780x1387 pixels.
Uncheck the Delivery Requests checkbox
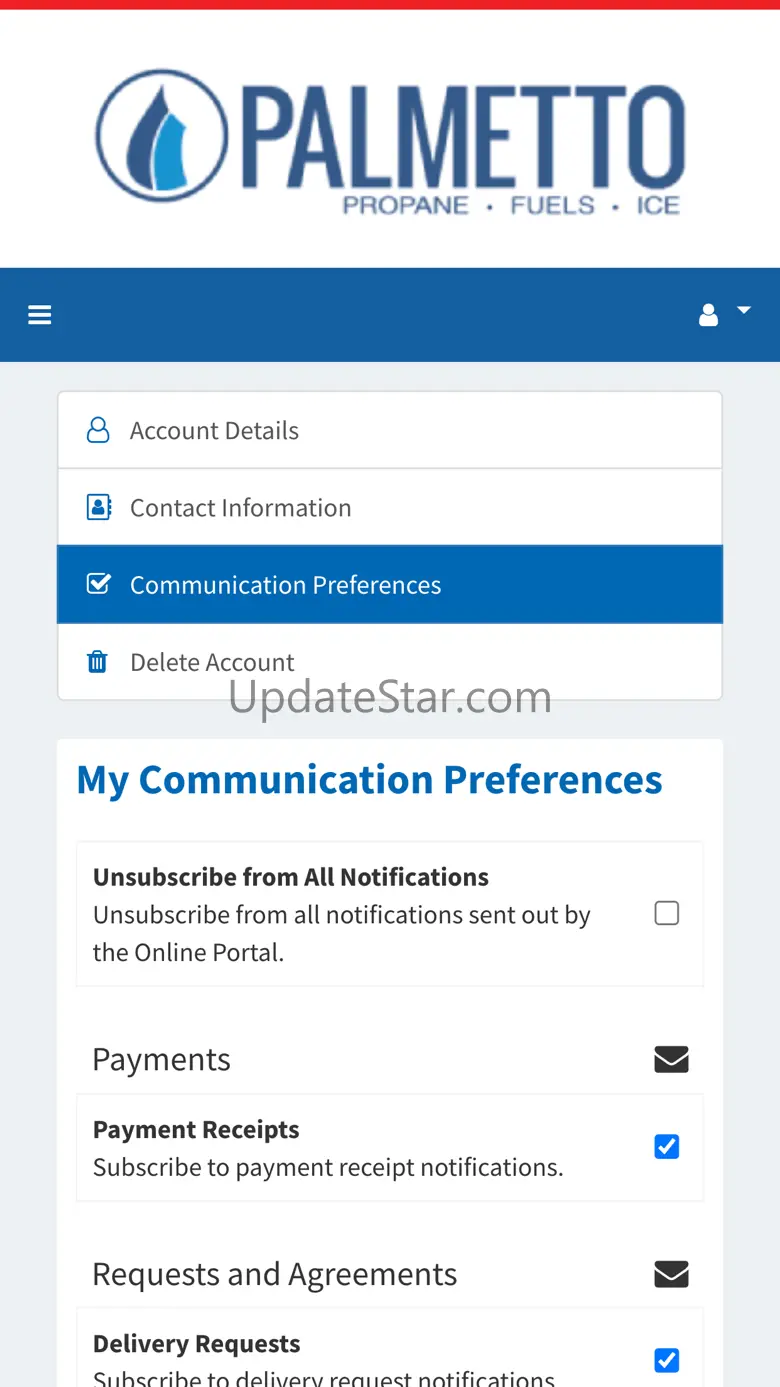pyautogui.click(x=667, y=1360)
